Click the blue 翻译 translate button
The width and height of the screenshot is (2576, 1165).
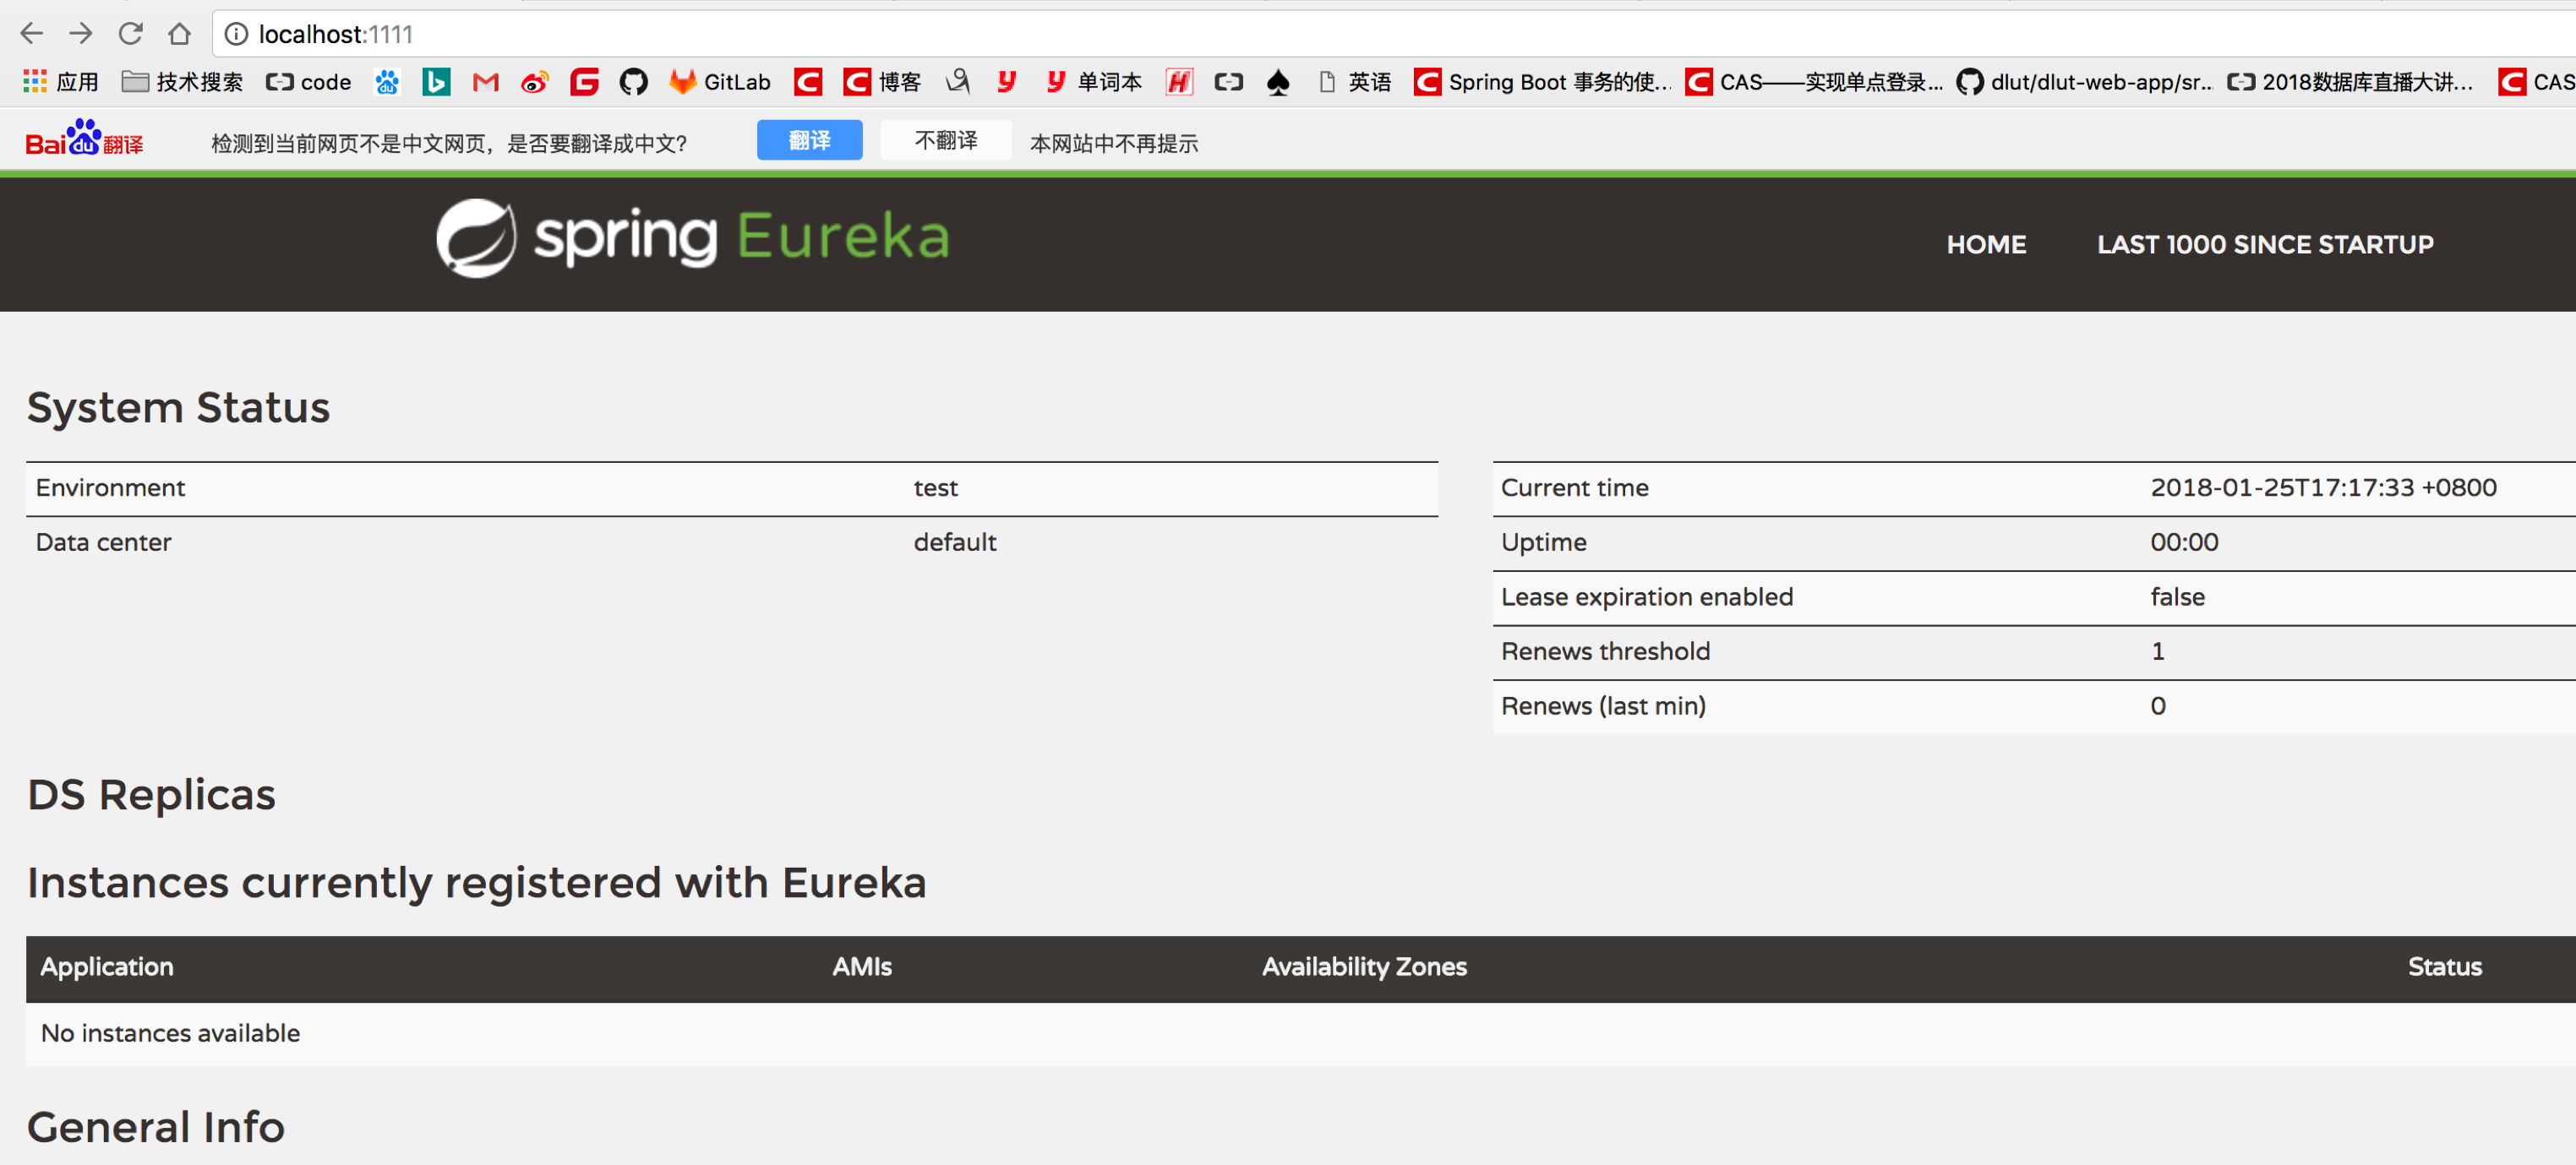809,141
